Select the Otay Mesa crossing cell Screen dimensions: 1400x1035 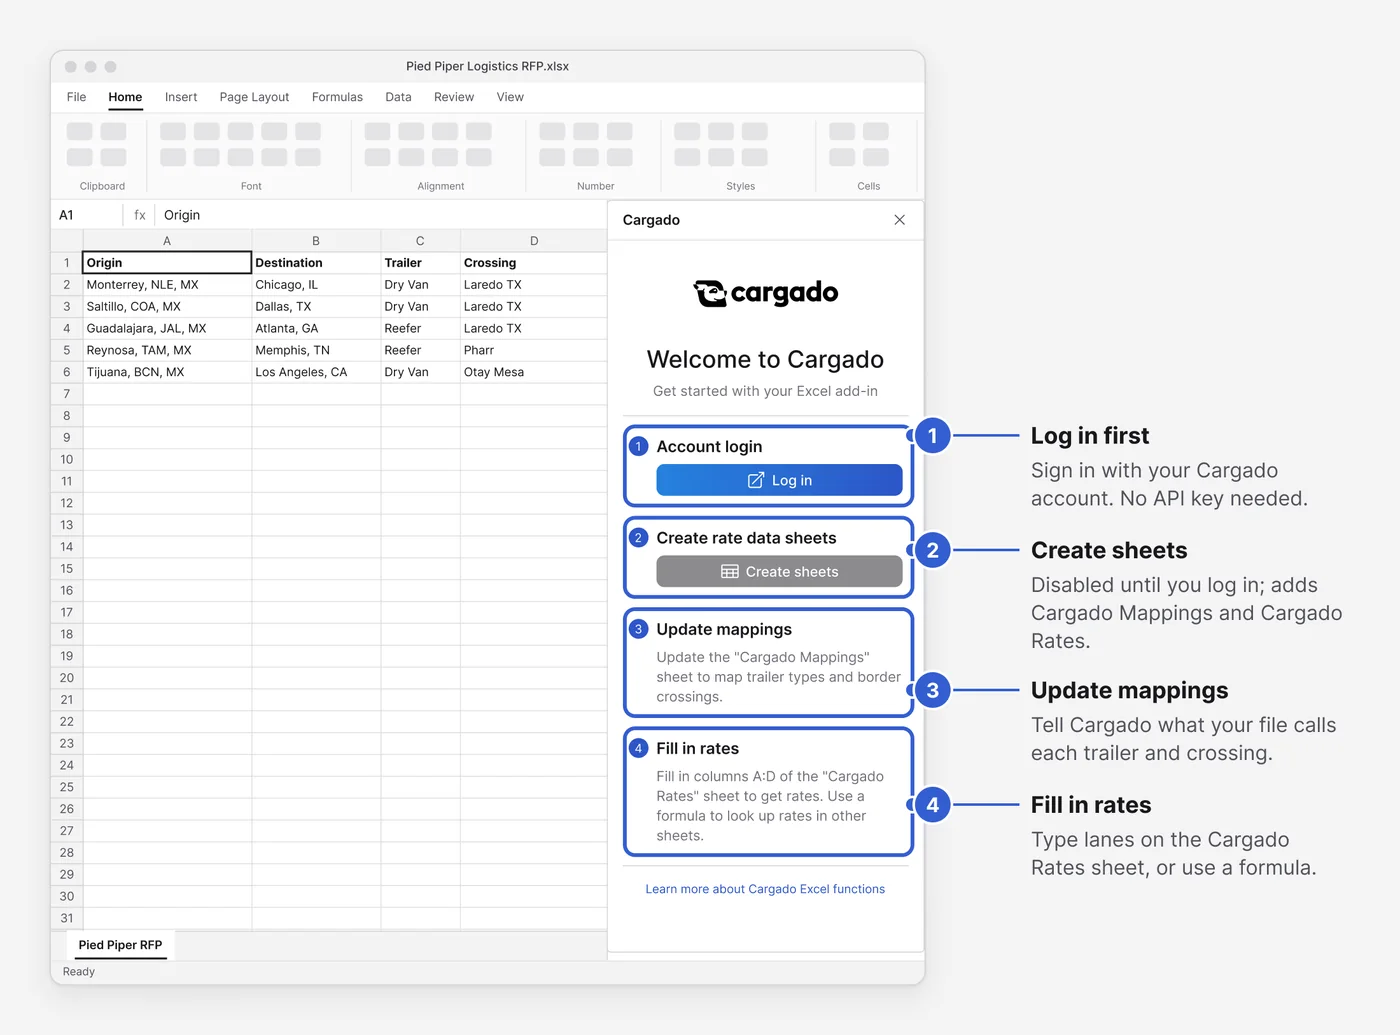coord(534,372)
